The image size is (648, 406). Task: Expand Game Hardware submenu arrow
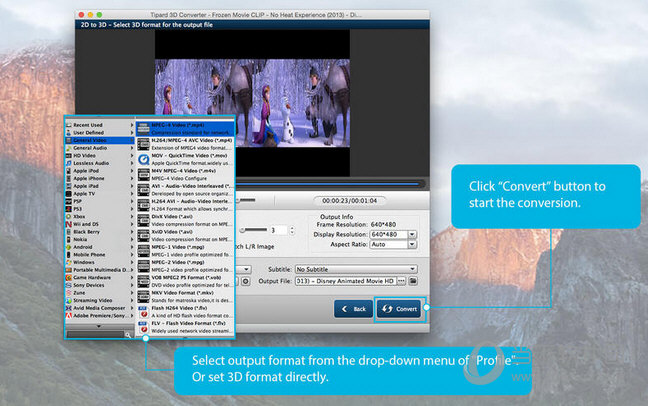(x=132, y=277)
